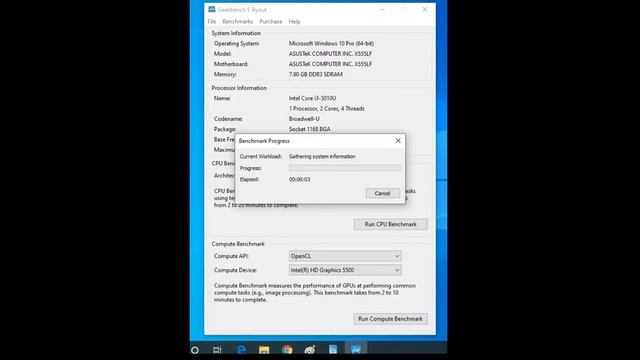Expand the Compute API OpenCL dropdown
The height and width of the screenshot is (360, 640).
(x=345, y=256)
